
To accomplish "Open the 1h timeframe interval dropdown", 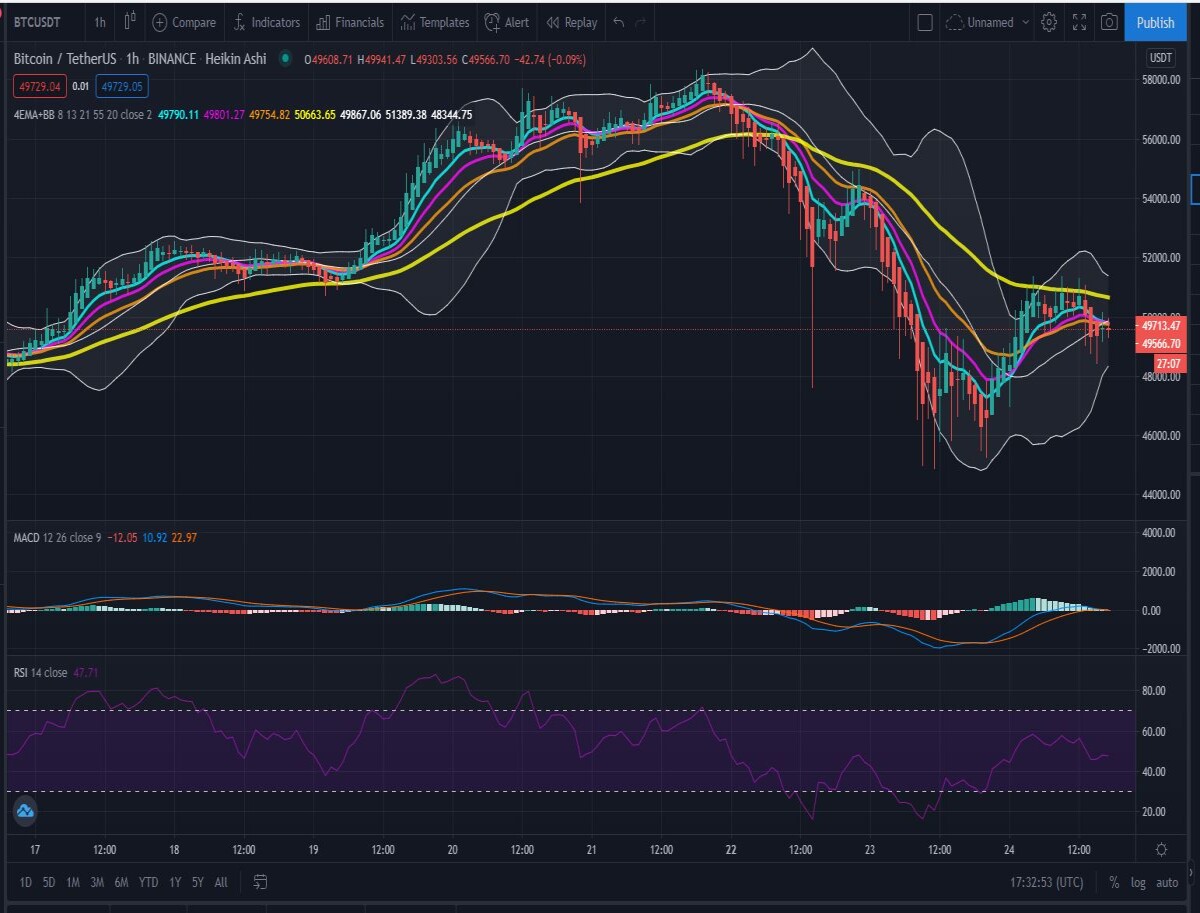I will click(100, 22).
